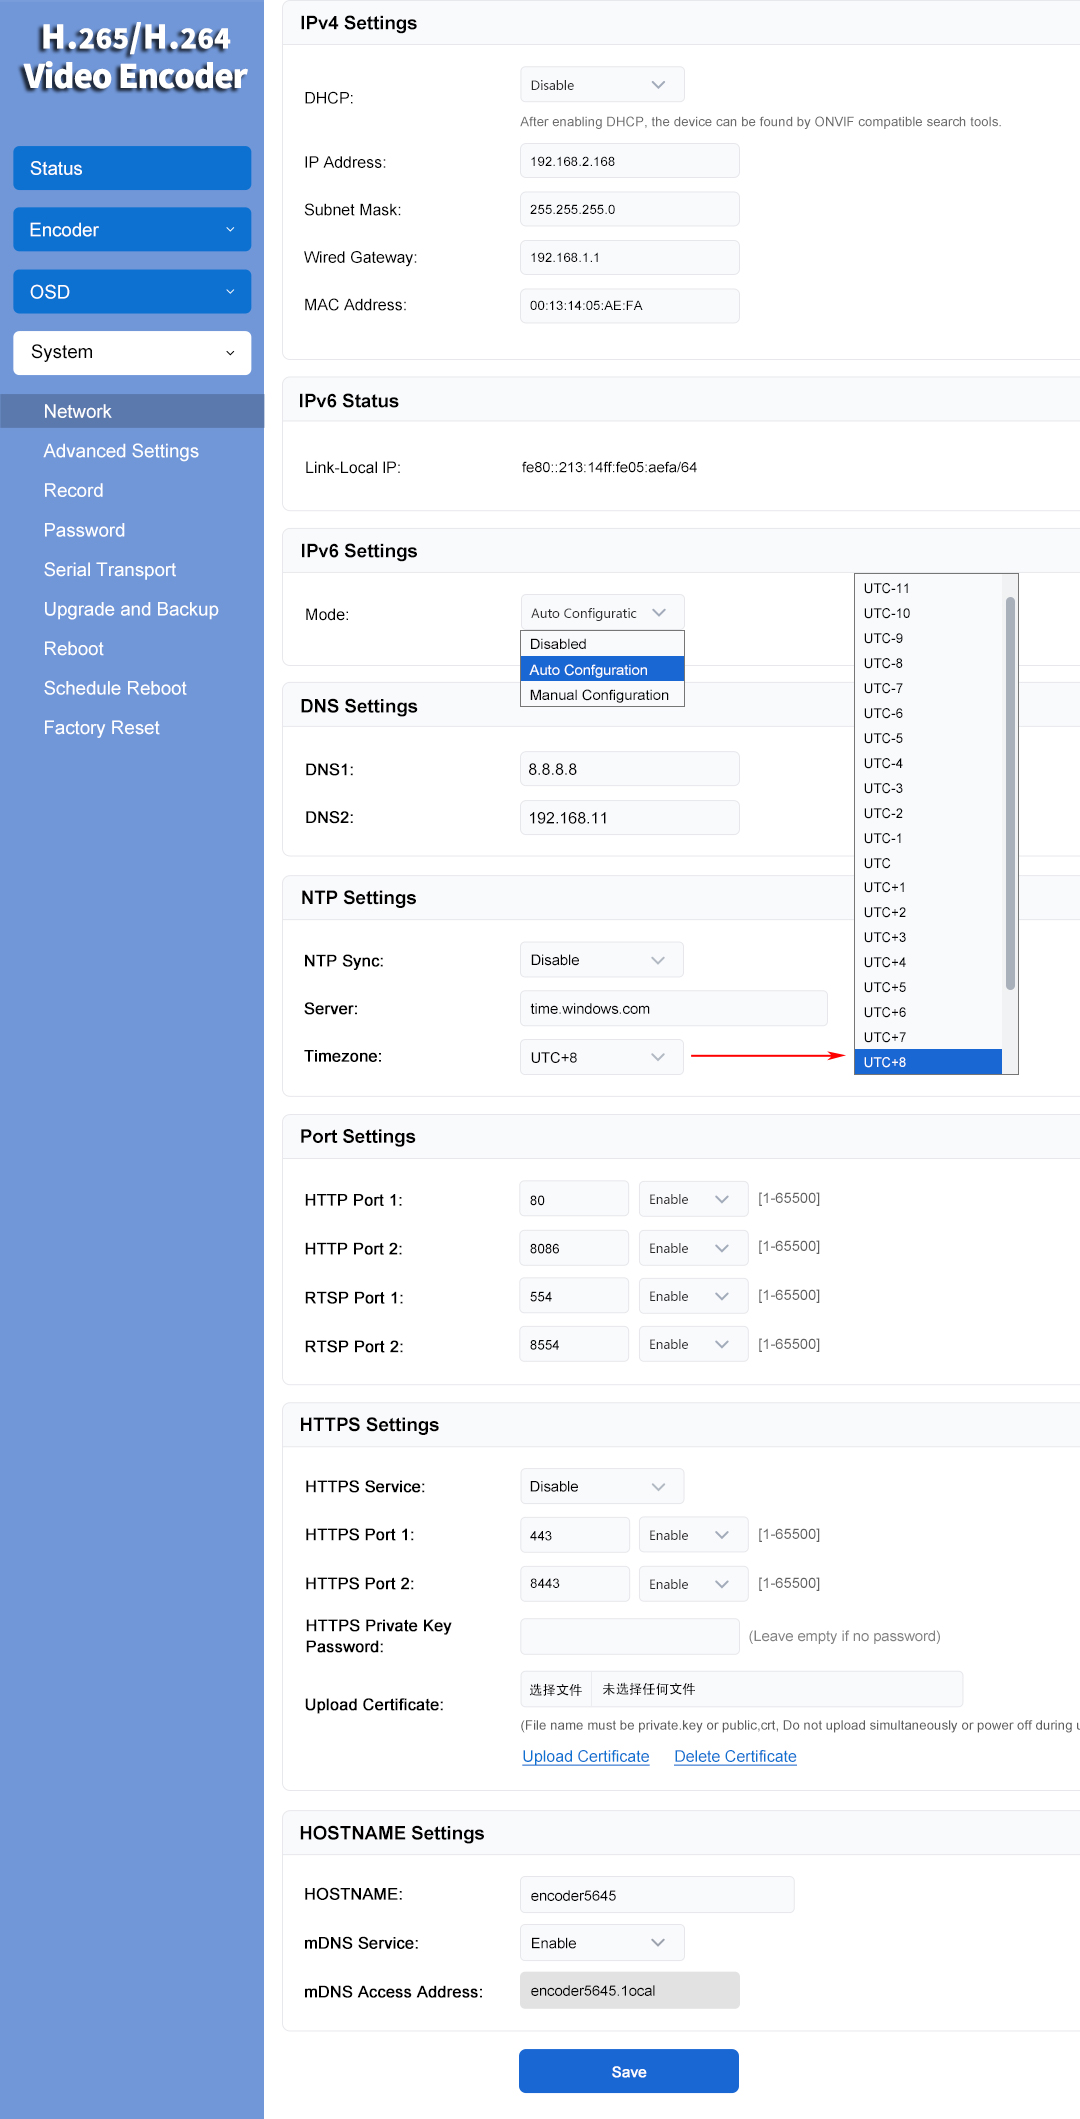Open the HTTPS Service dropdown
The height and width of the screenshot is (2119, 1080).
click(x=602, y=1486)
